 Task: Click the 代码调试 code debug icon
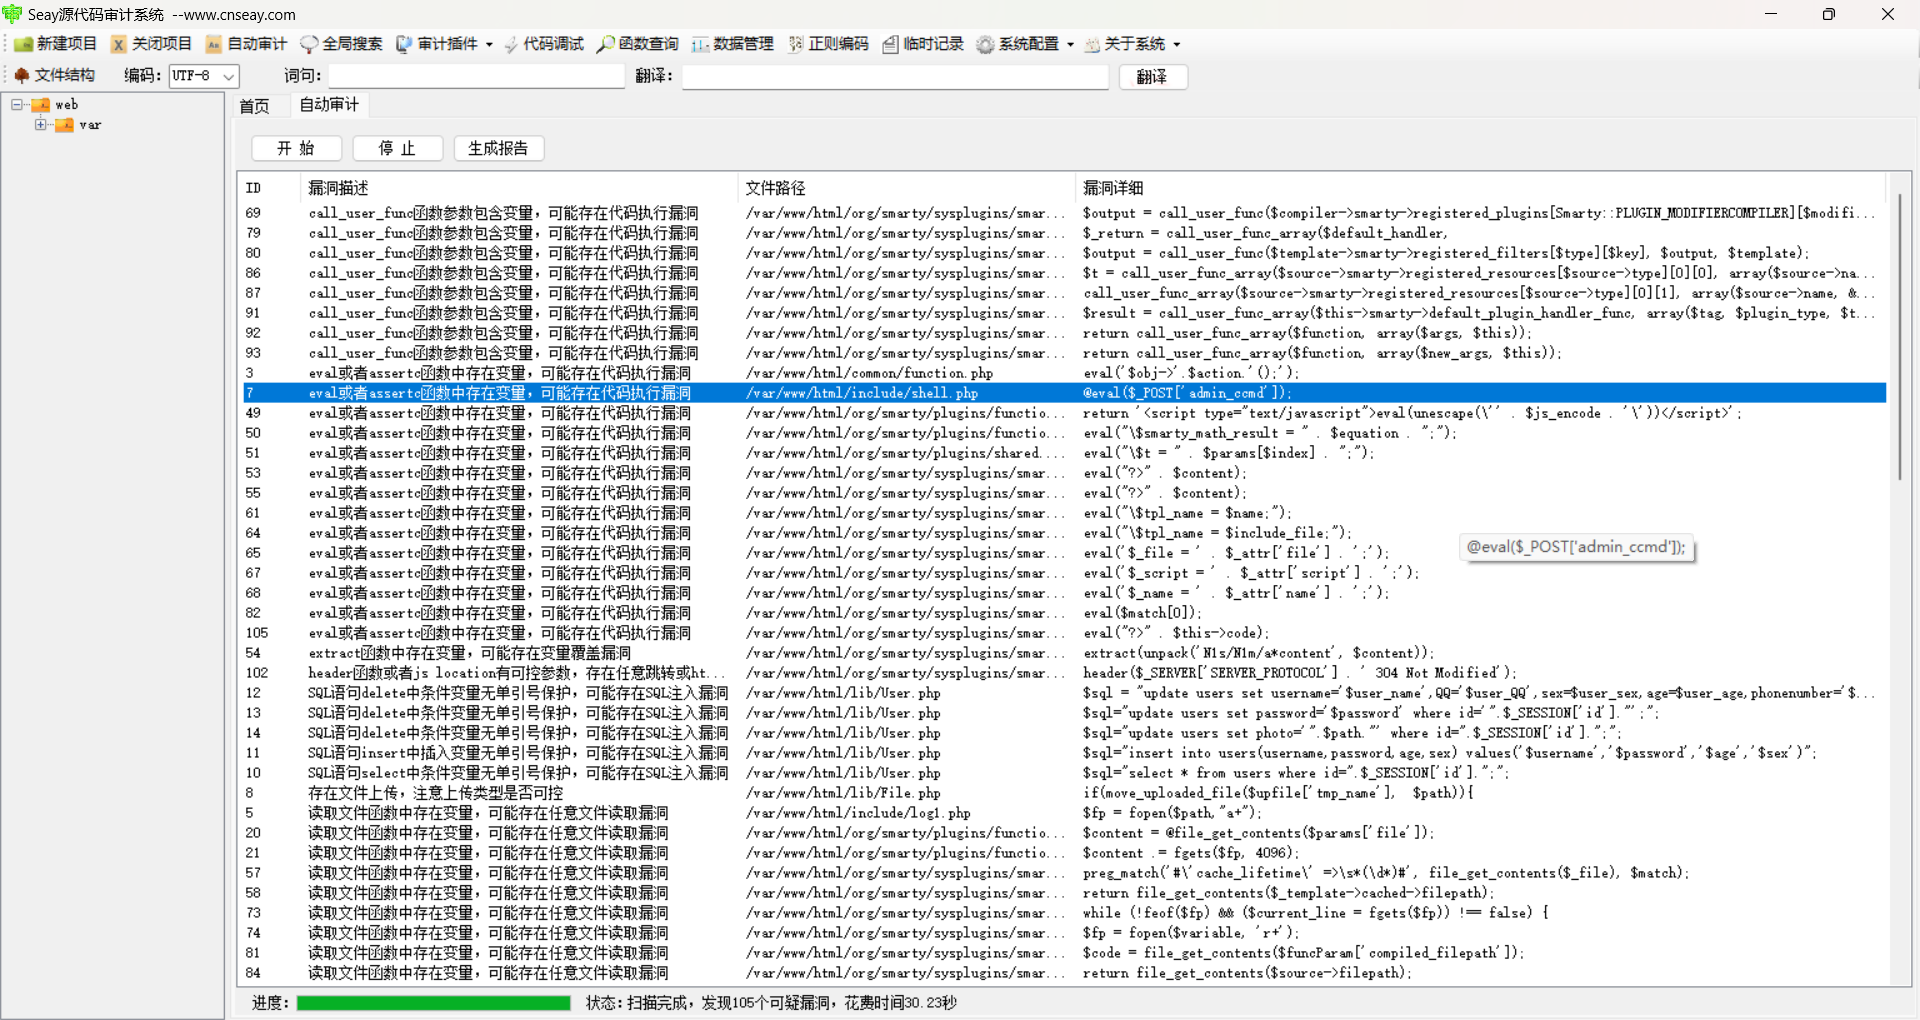pos(511,44)
